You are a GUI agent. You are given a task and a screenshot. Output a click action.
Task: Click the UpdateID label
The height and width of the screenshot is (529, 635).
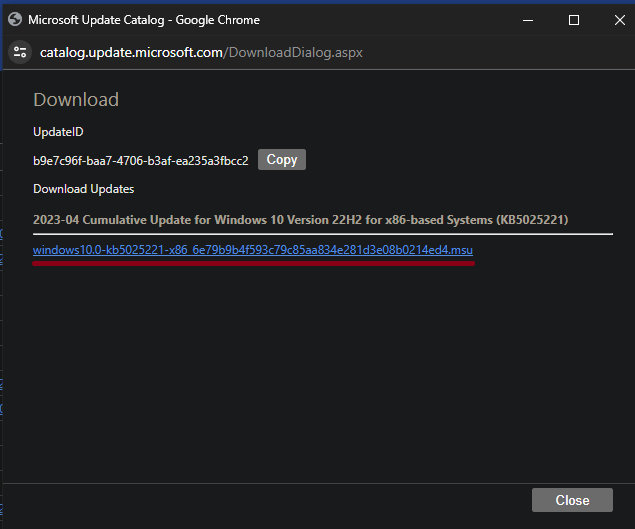pyautogui.click(x=58, y=132)
